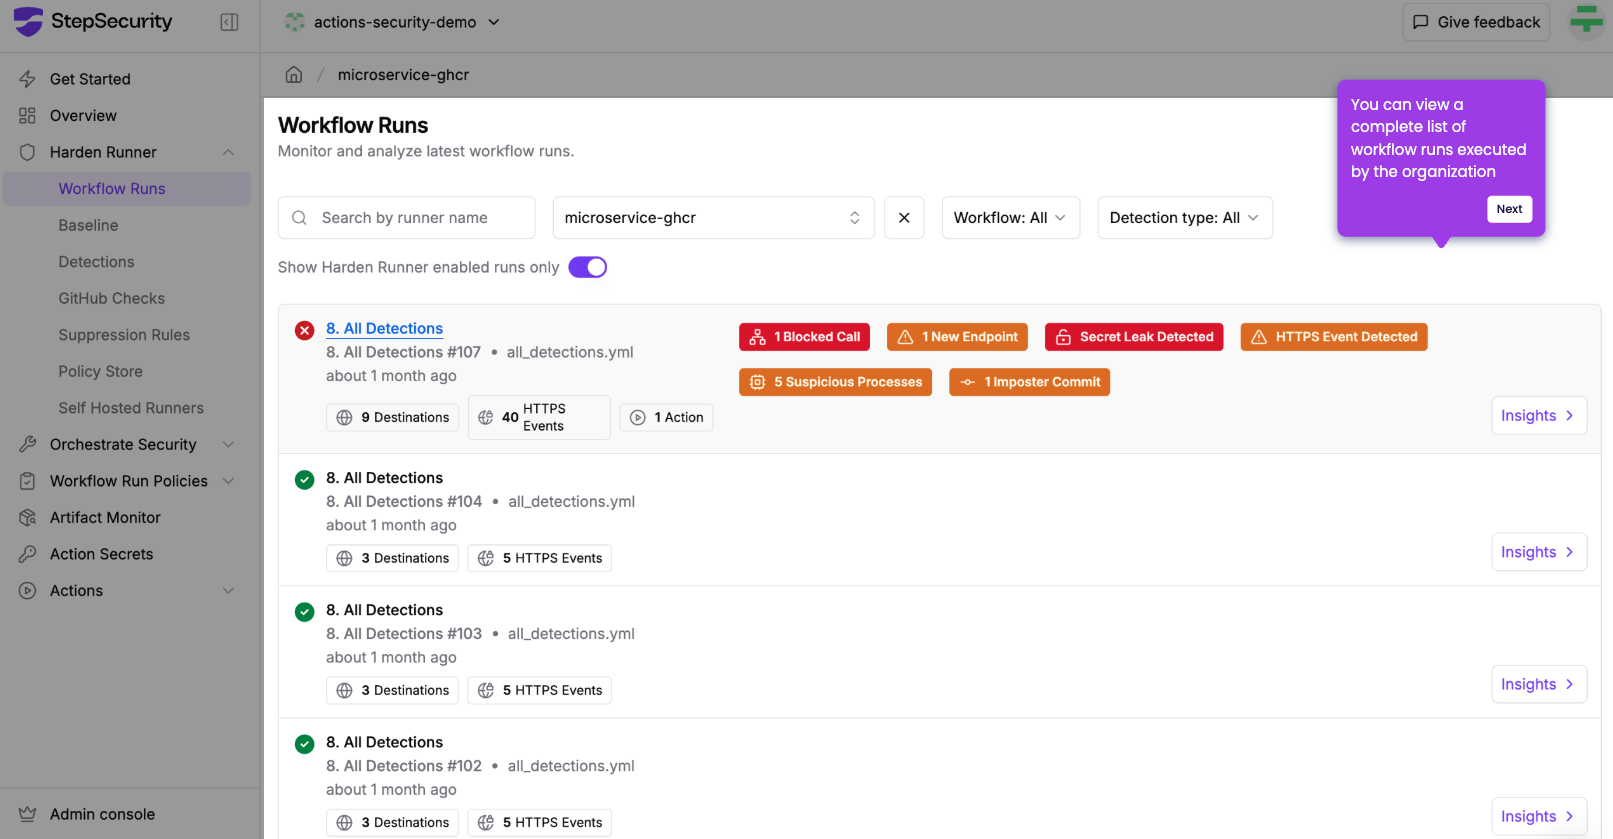Viewport: 1613px width, 839px height.
Task: Click the 1 Blocked Call badge
Action: (x=805, y=337)
